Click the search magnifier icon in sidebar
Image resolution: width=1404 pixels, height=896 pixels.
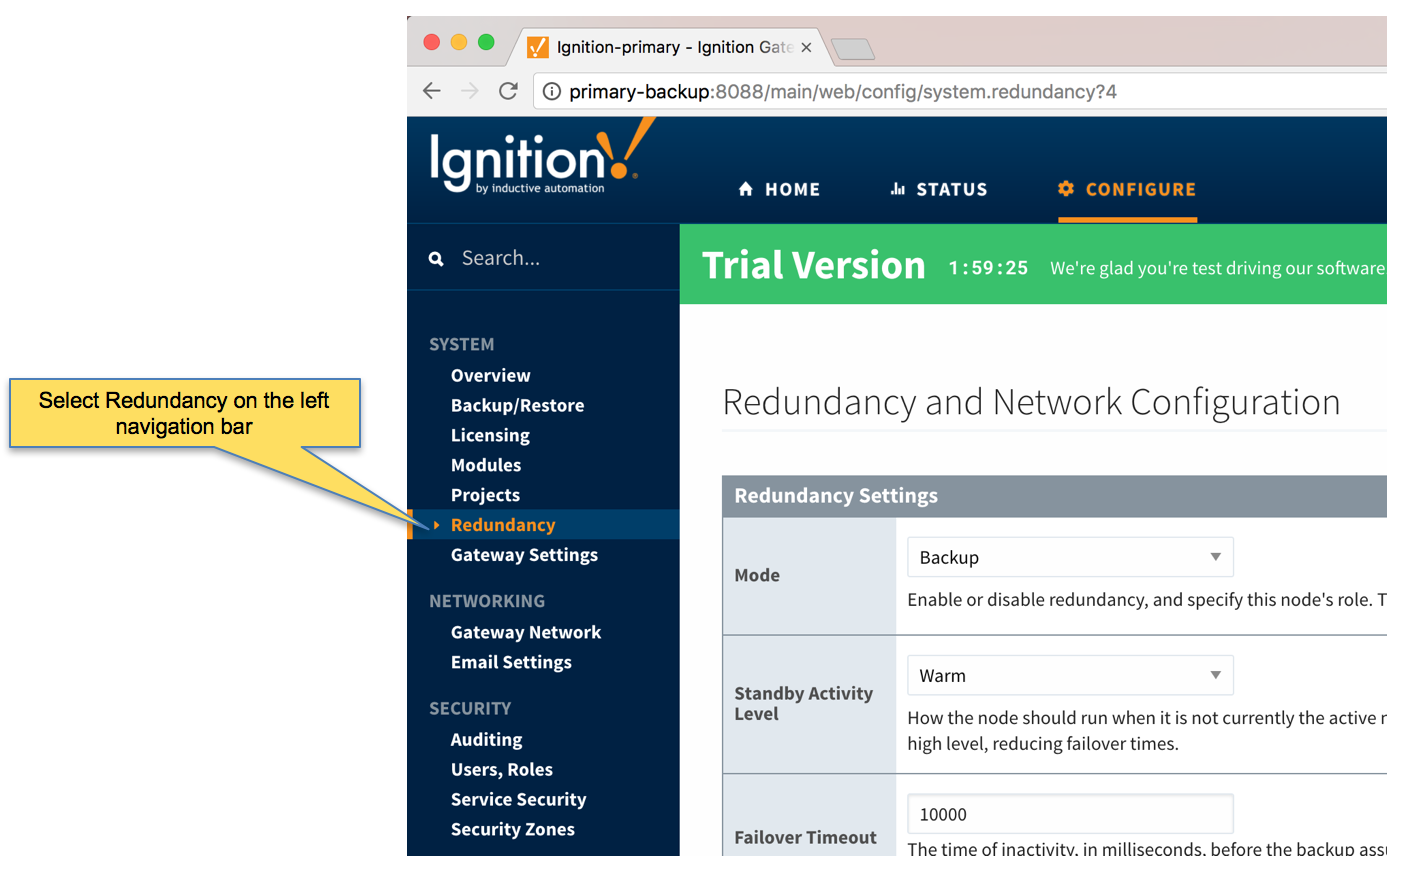tap(436, 259)
